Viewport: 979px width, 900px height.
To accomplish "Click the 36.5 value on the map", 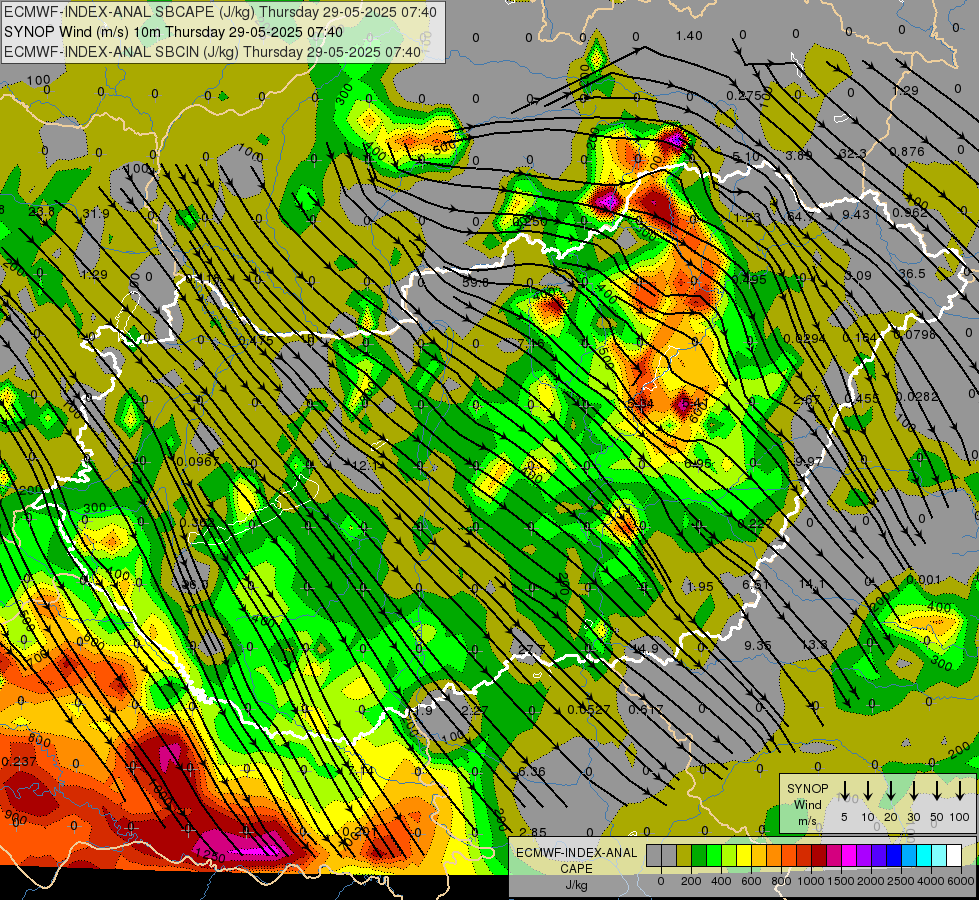I will click(912, 274).
